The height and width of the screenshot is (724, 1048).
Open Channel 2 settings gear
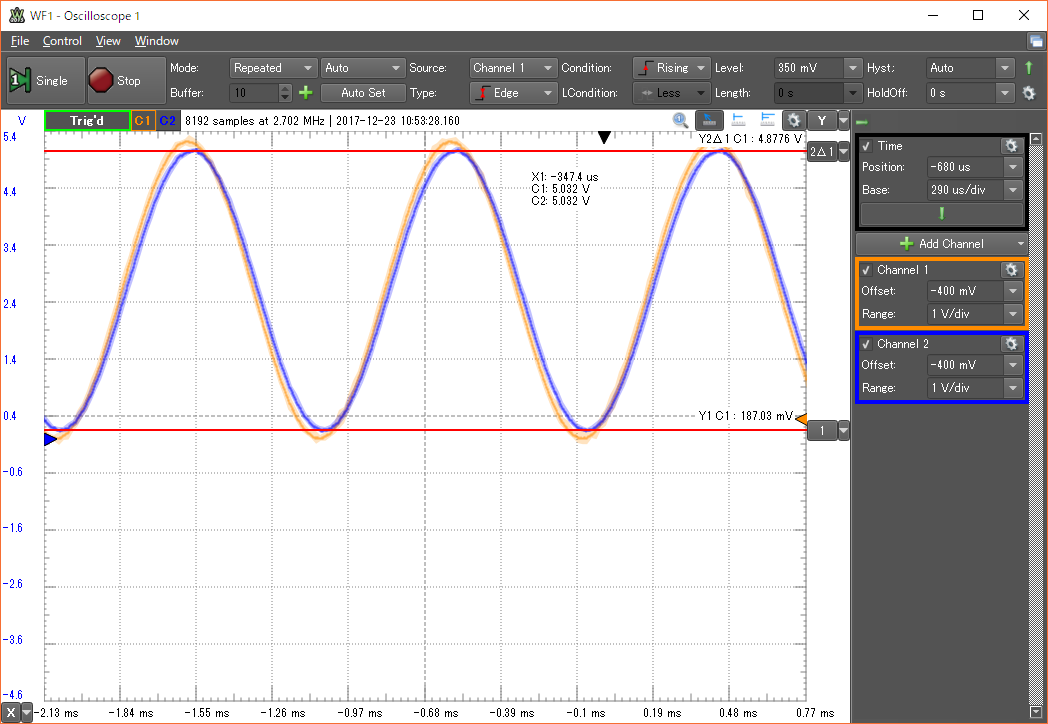1011,344
